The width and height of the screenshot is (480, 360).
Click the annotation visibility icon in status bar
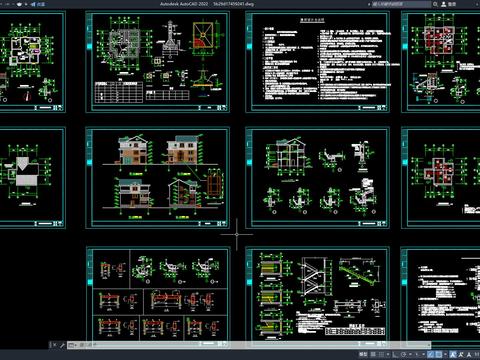coord(453,354)
